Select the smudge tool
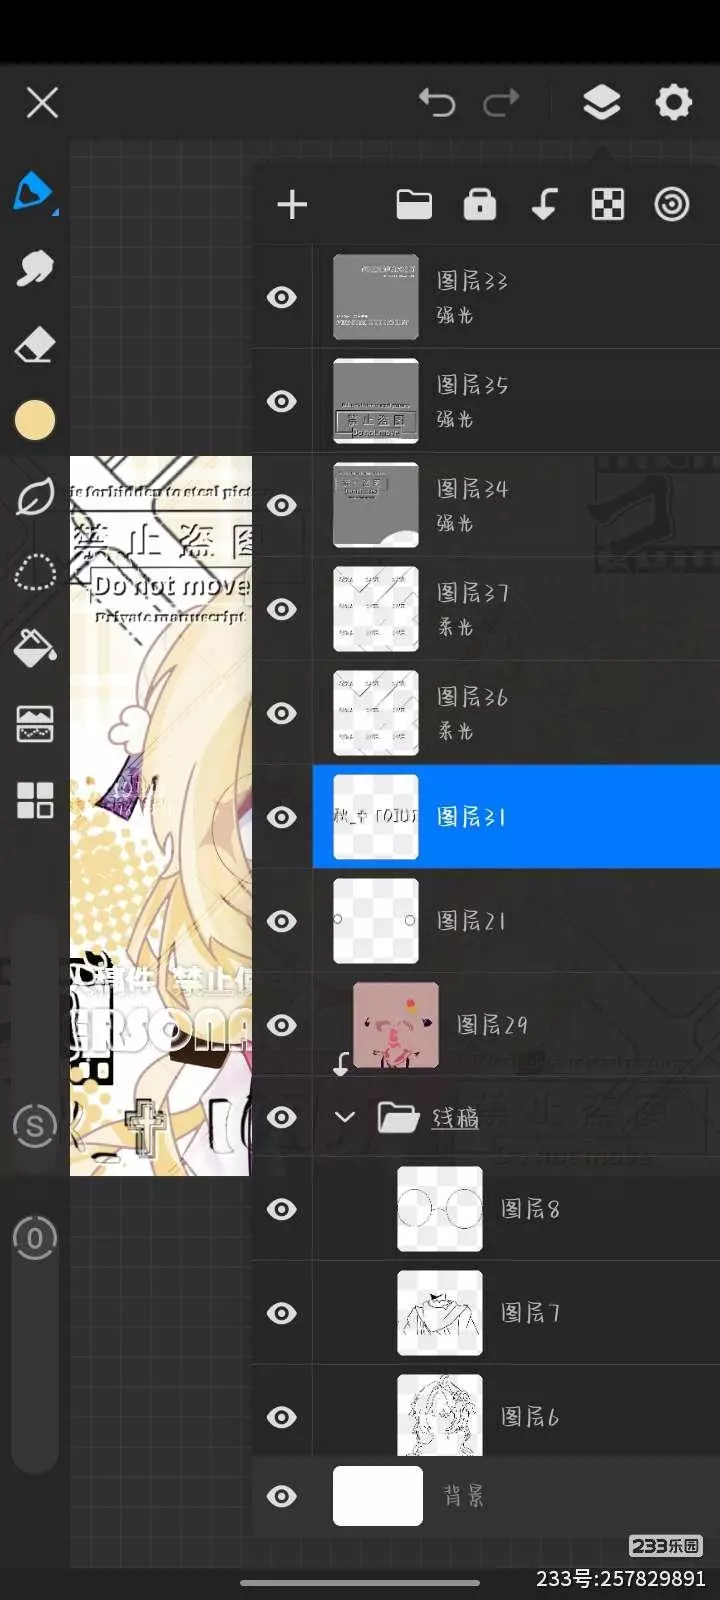Image resolution: width=720 pixels, height=1600 pixels. point(35,268)
